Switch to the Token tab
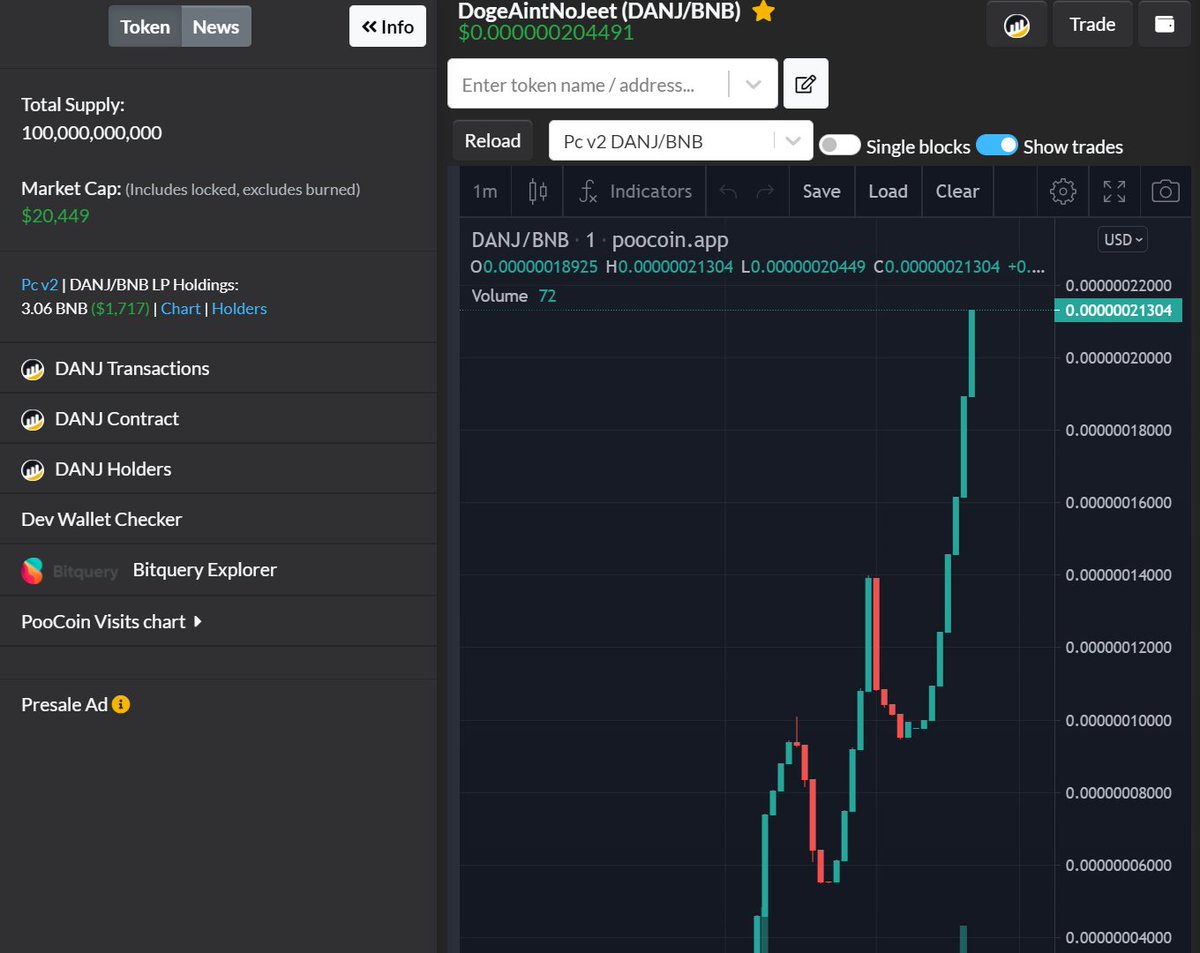 pos(145,27)
